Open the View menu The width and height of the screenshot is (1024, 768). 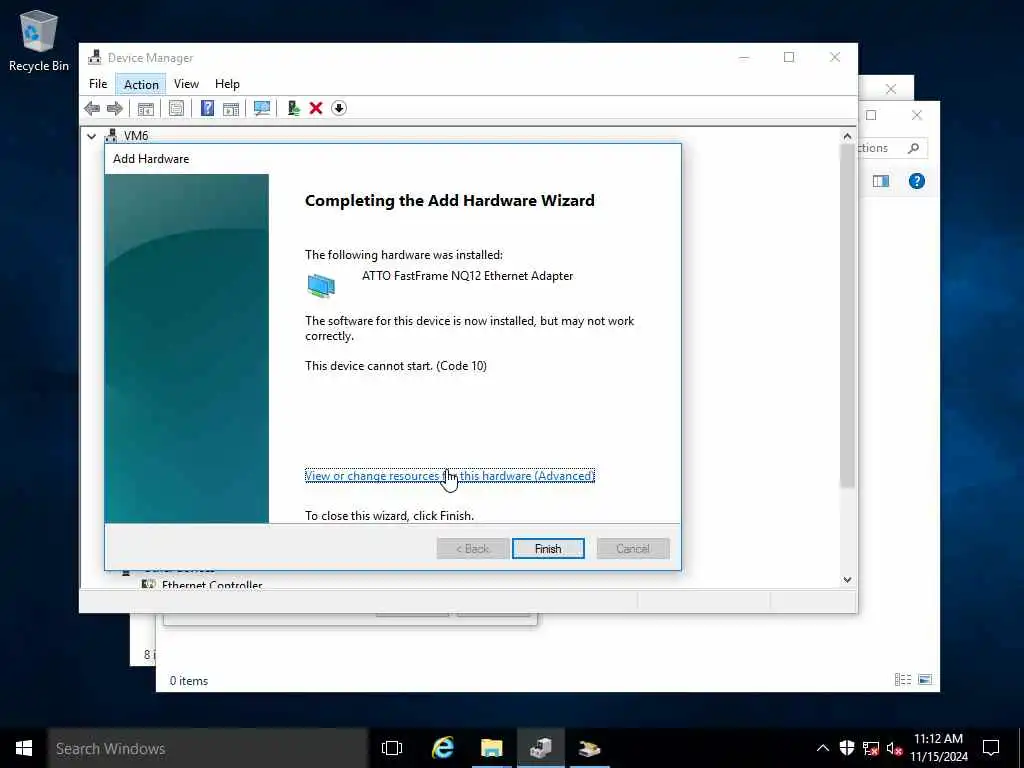click(x=186, y=84)
